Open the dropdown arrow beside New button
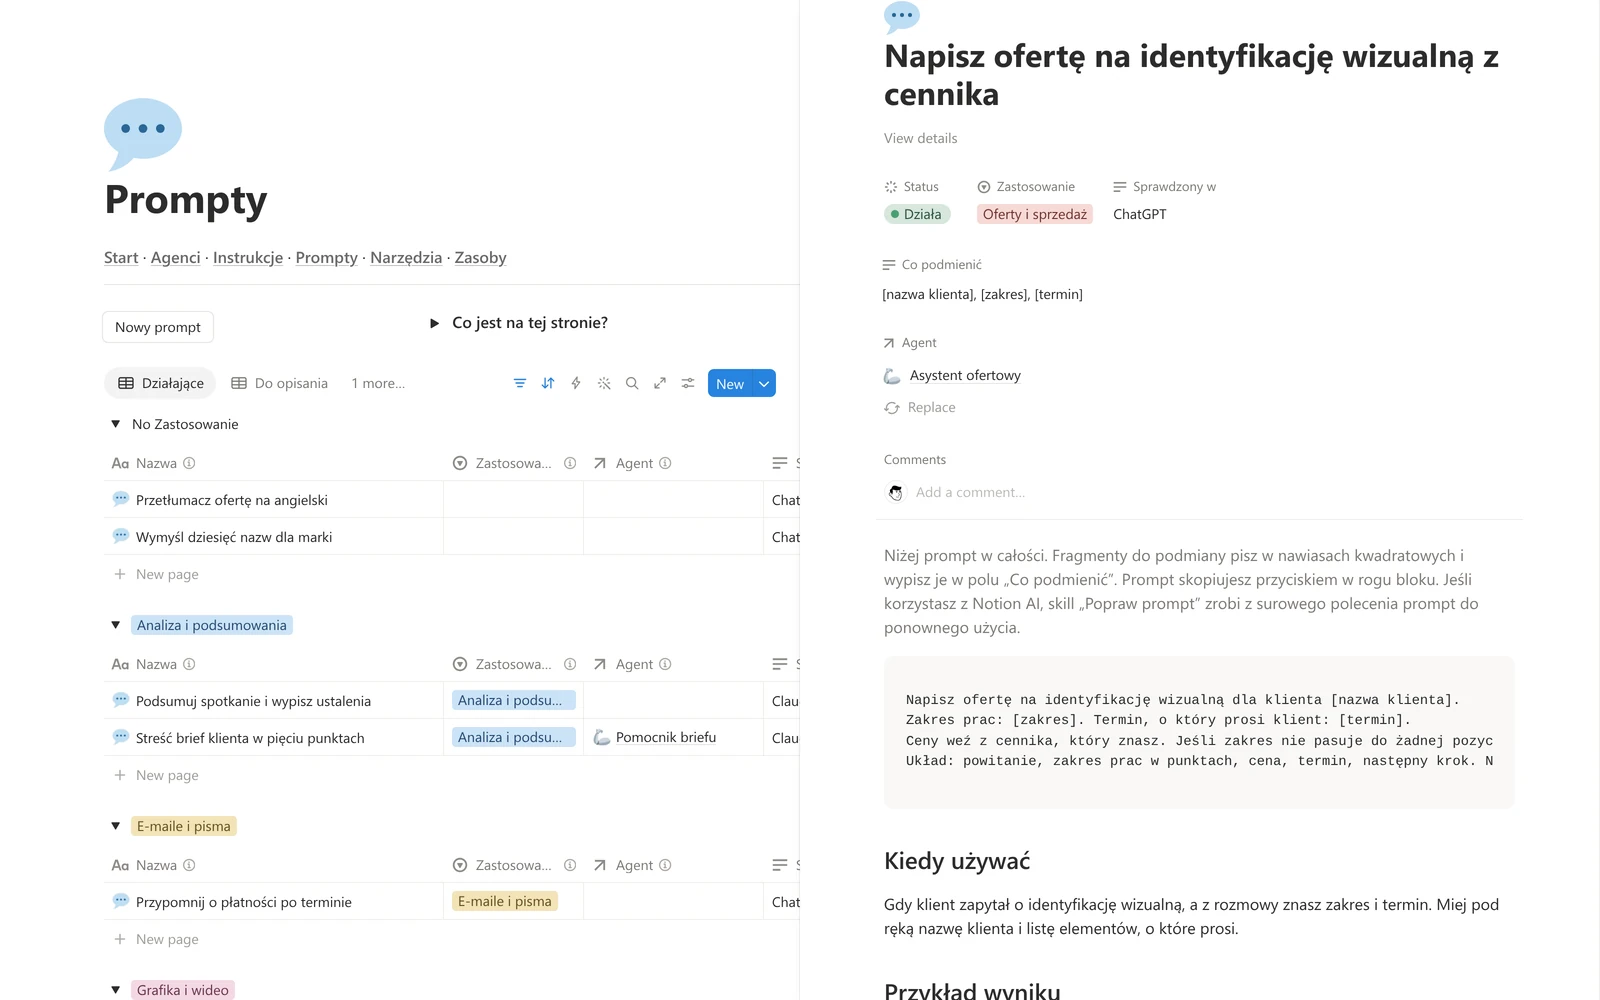The width and height of the screenshot is (1600, 1000). pyautogui.click(x=764, y=384)
